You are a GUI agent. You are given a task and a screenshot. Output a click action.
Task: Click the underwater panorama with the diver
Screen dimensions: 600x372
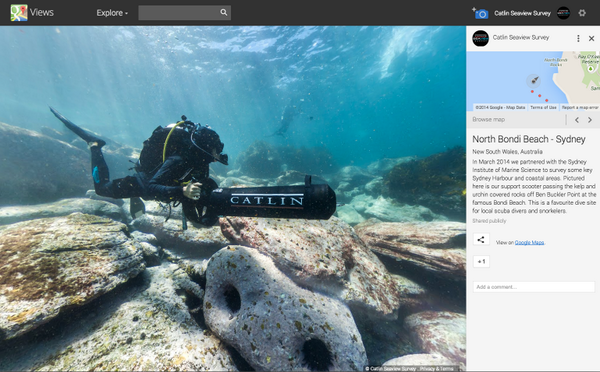[233, 198]
